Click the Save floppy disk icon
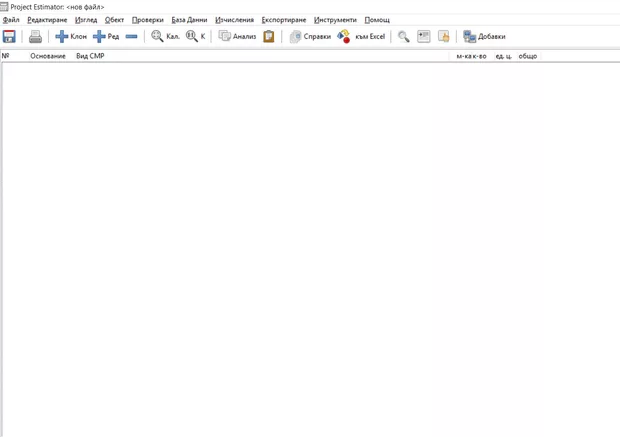The image size is (620, 437). [9, 36]
